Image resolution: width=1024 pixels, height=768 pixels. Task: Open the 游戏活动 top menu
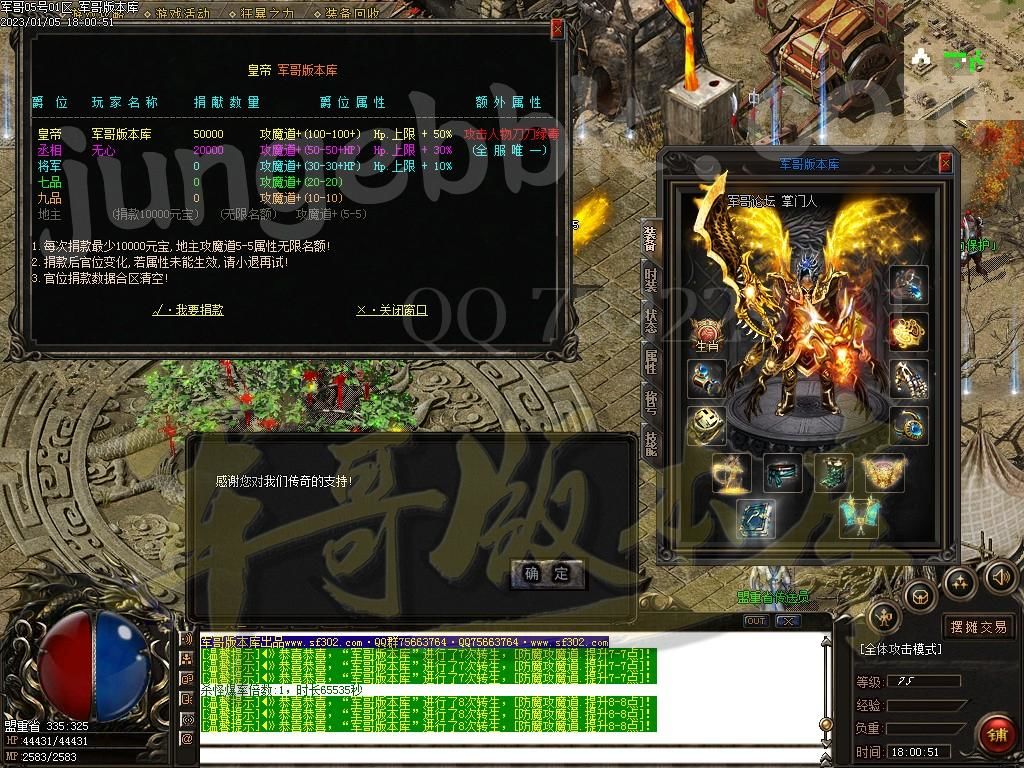tap(182, 13)
